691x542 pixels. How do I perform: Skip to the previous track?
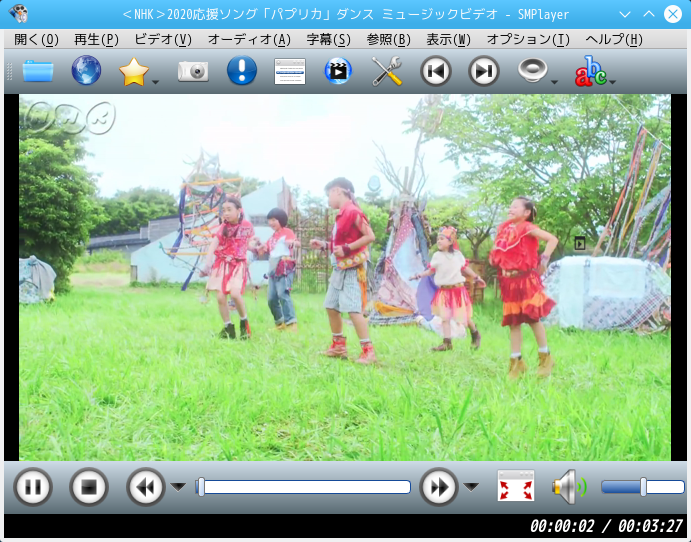[435, 71]
